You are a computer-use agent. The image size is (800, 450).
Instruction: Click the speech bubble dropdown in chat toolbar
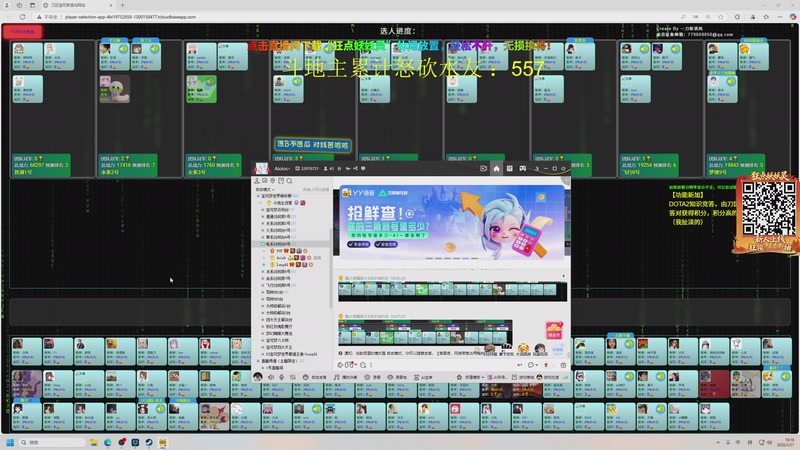(531, 365)
